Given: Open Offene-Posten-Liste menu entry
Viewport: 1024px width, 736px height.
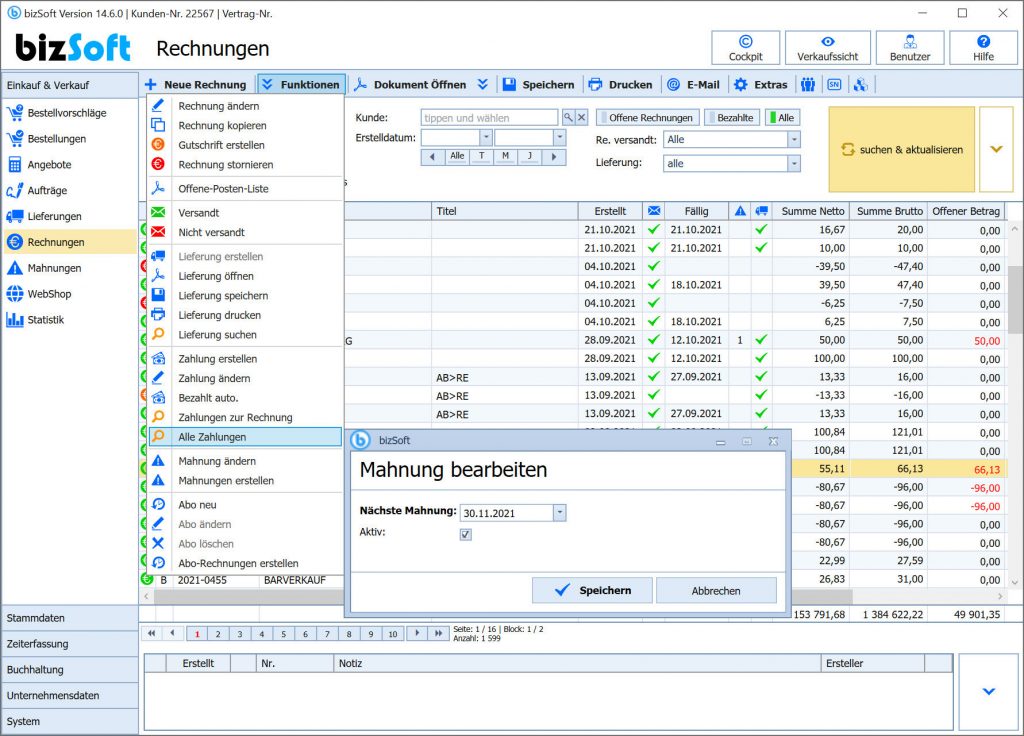Looking at the screenshot, I should point(223,189).
